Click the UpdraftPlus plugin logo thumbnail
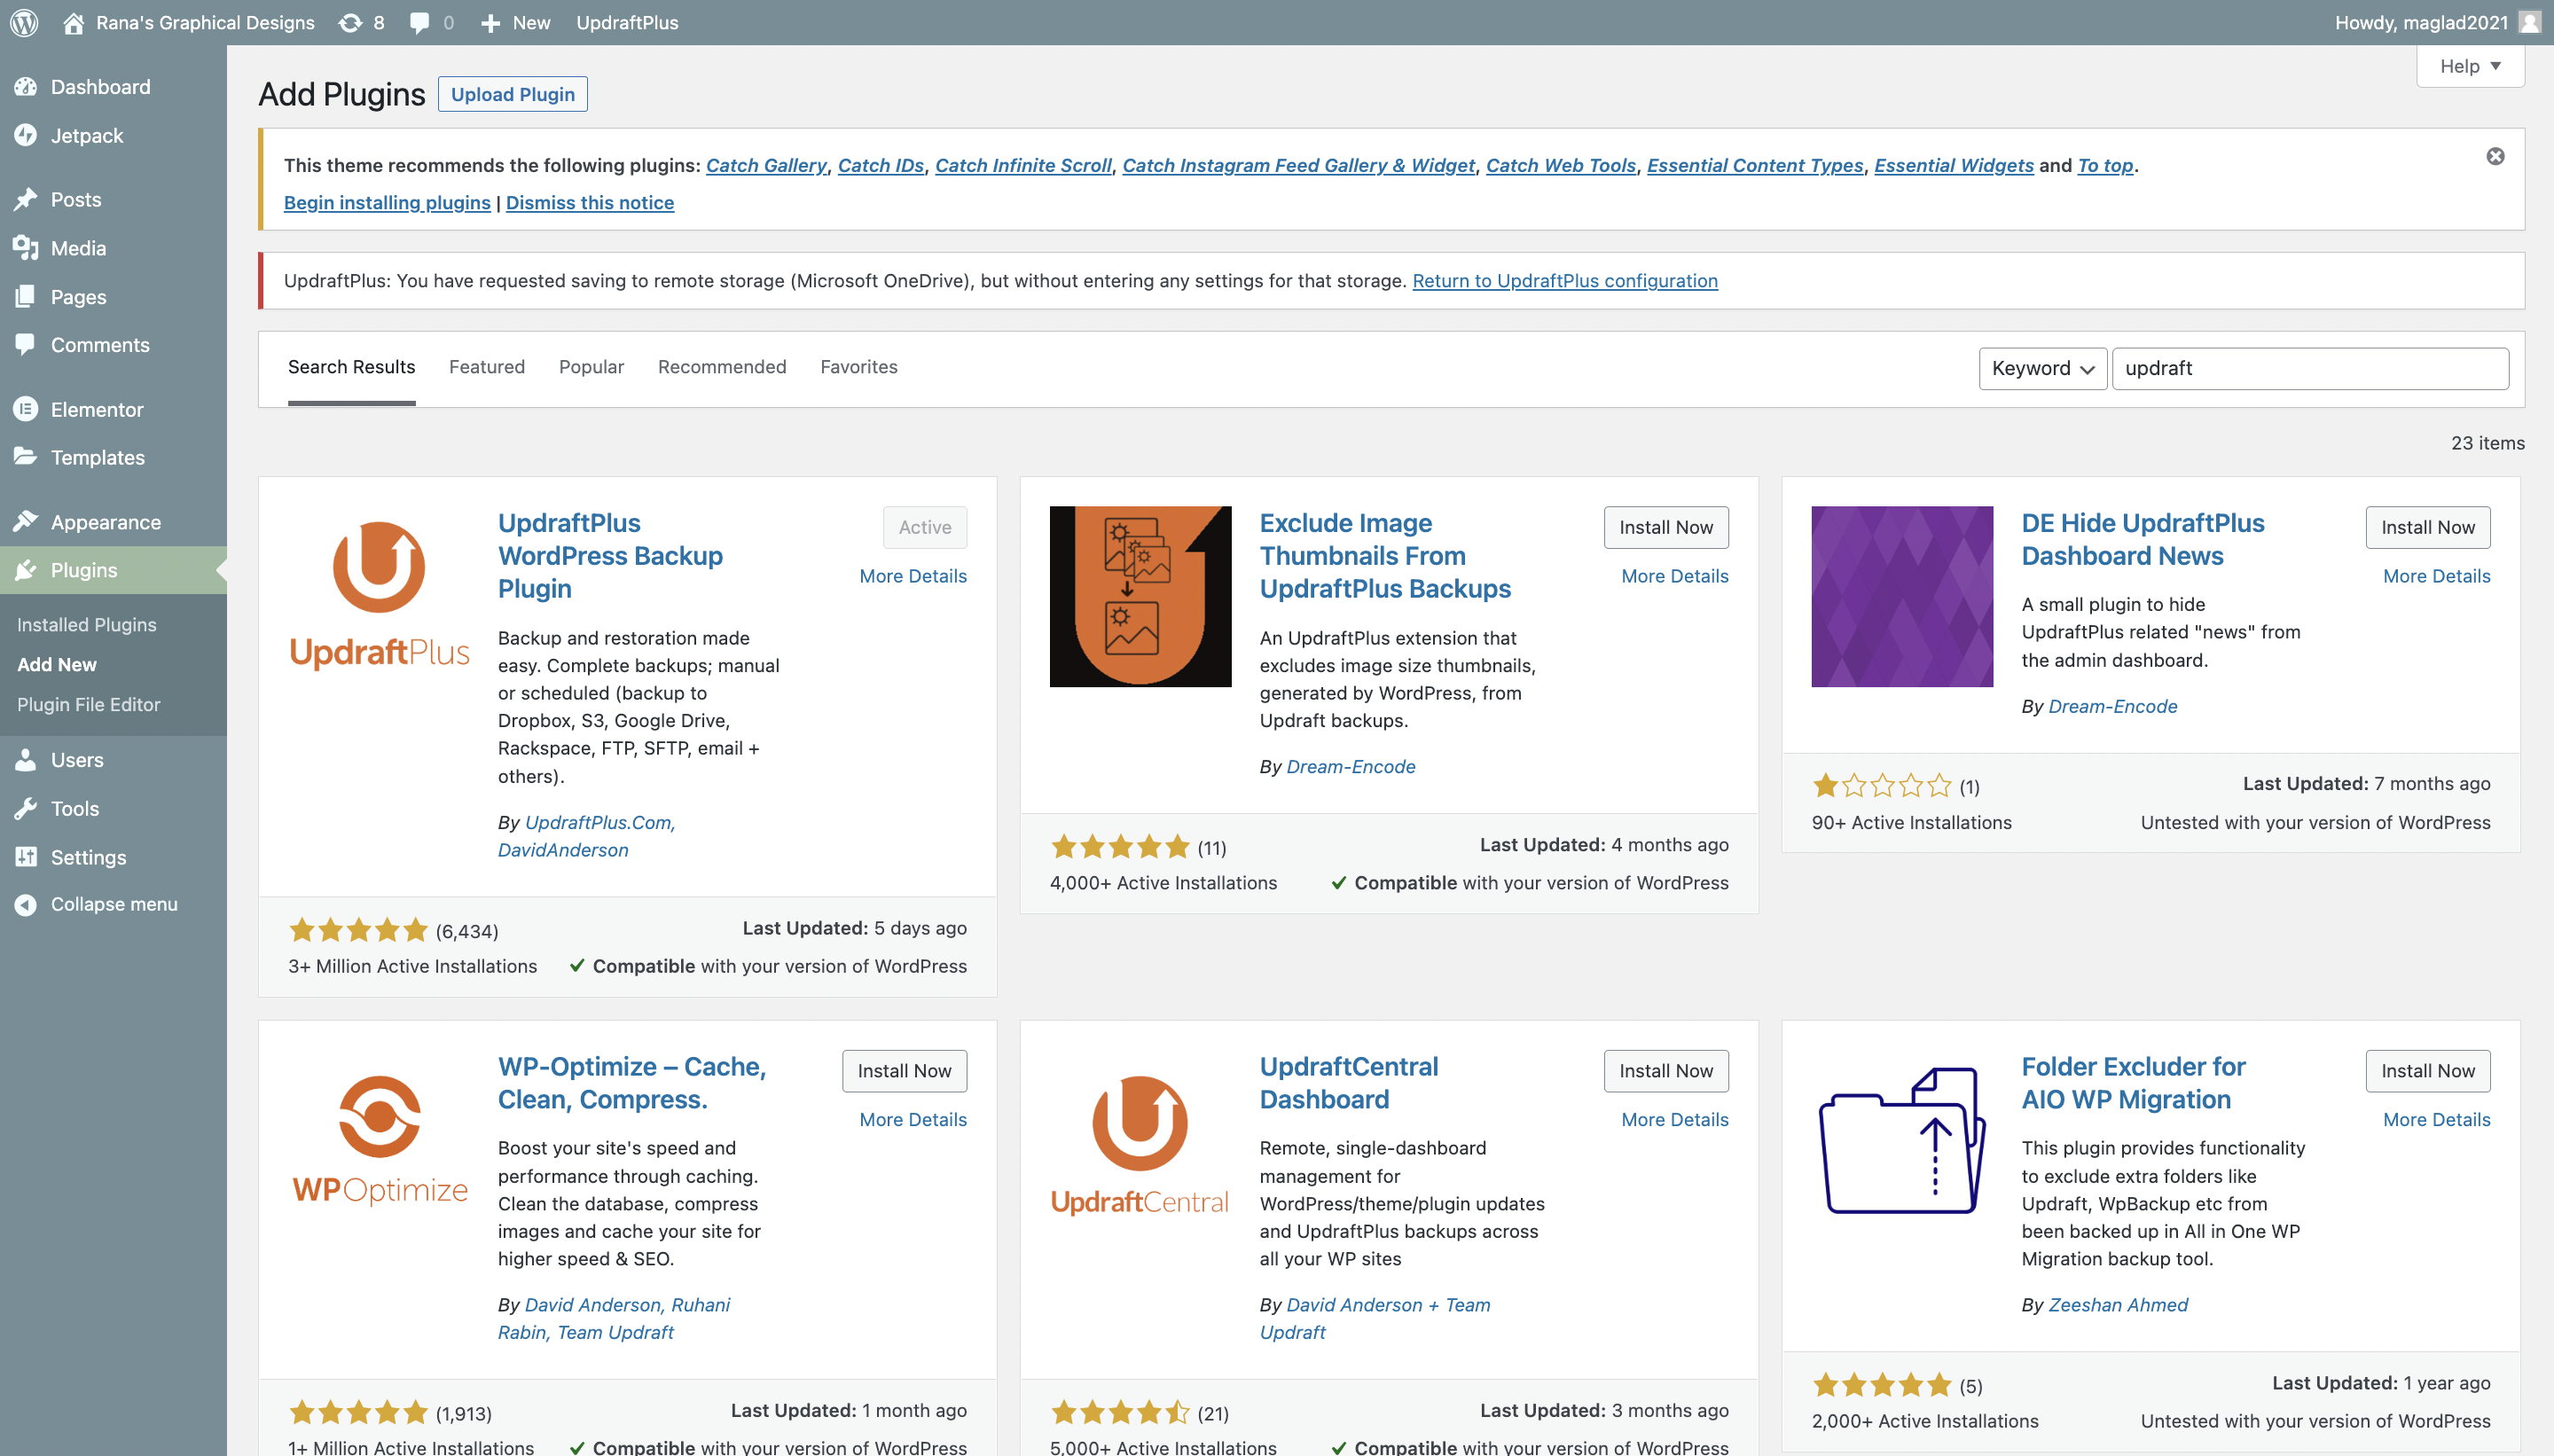This screenshot has height=1456, width=2554. [x=379, y=596]
